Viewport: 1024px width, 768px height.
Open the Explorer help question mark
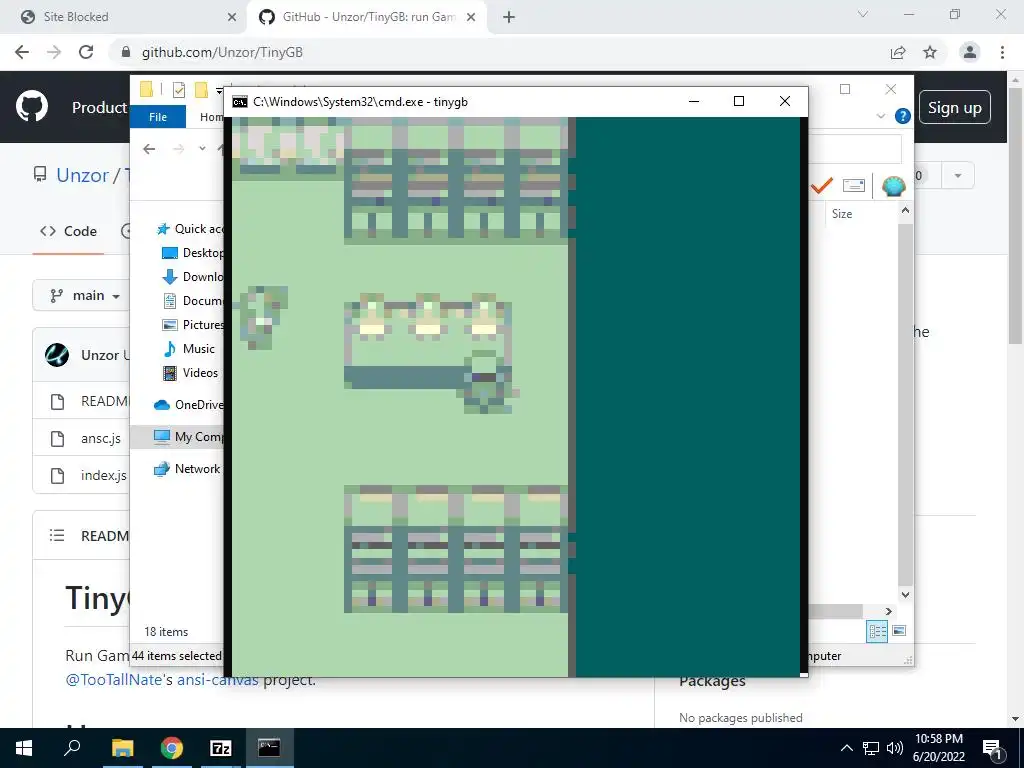tap(903, 116)
